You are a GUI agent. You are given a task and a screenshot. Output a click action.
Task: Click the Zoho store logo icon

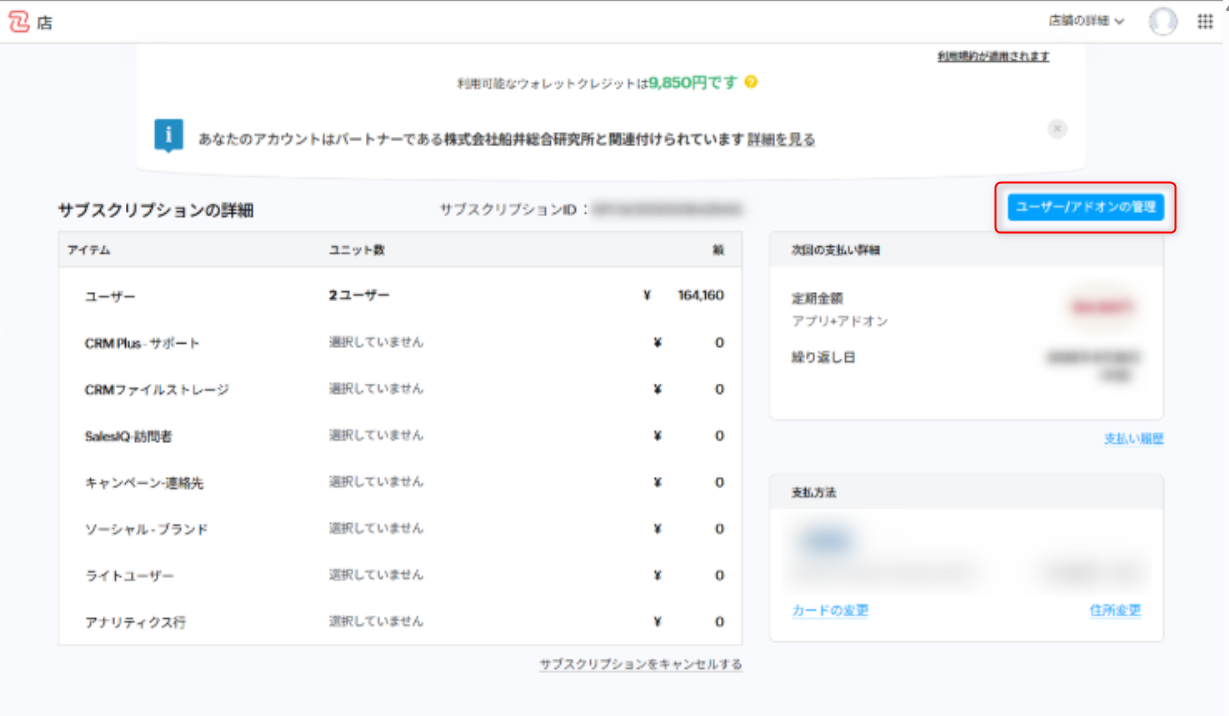coord(19,22)
